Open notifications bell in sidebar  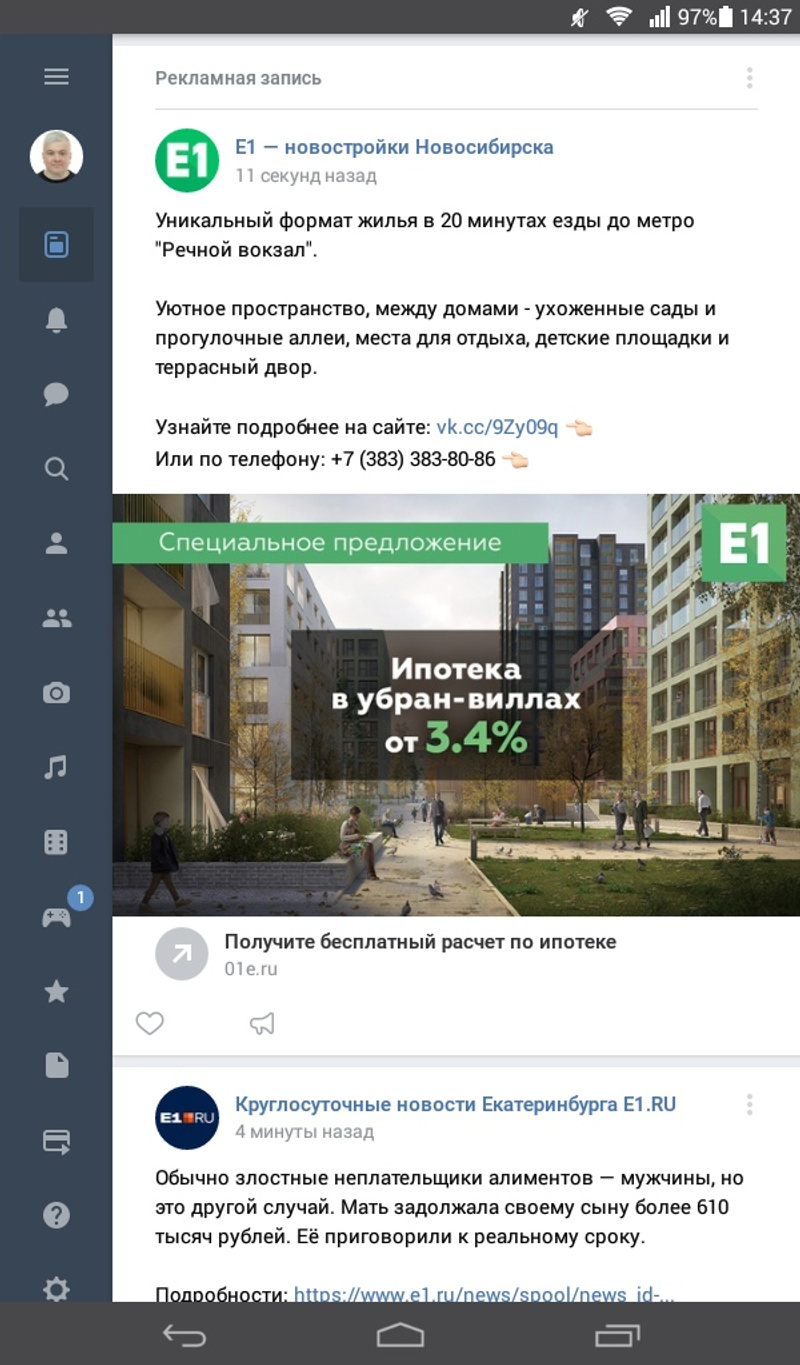[56, 320]
